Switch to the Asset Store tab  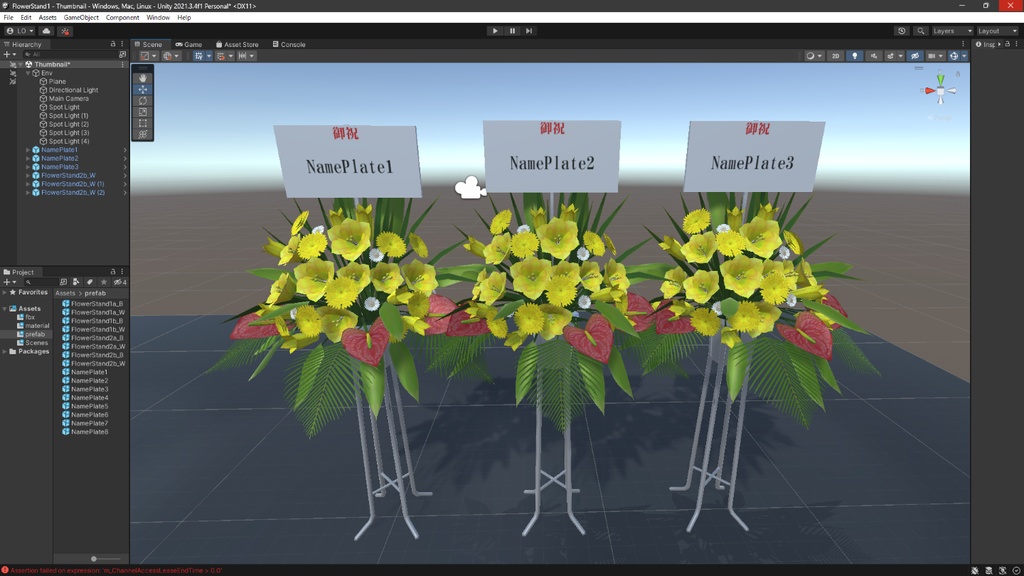237,44
